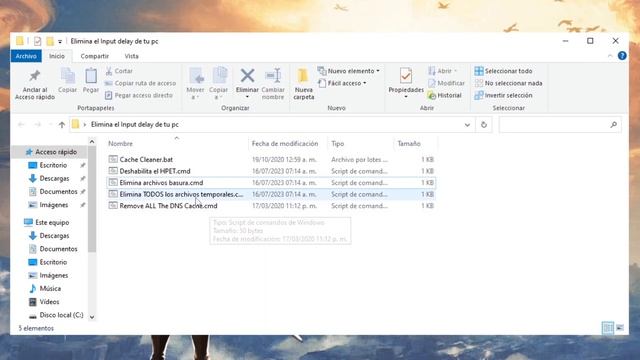Viewport: 640px width, 360px height.
Task: Select the Cortar scissors command
Action: [x=119, y=71]
